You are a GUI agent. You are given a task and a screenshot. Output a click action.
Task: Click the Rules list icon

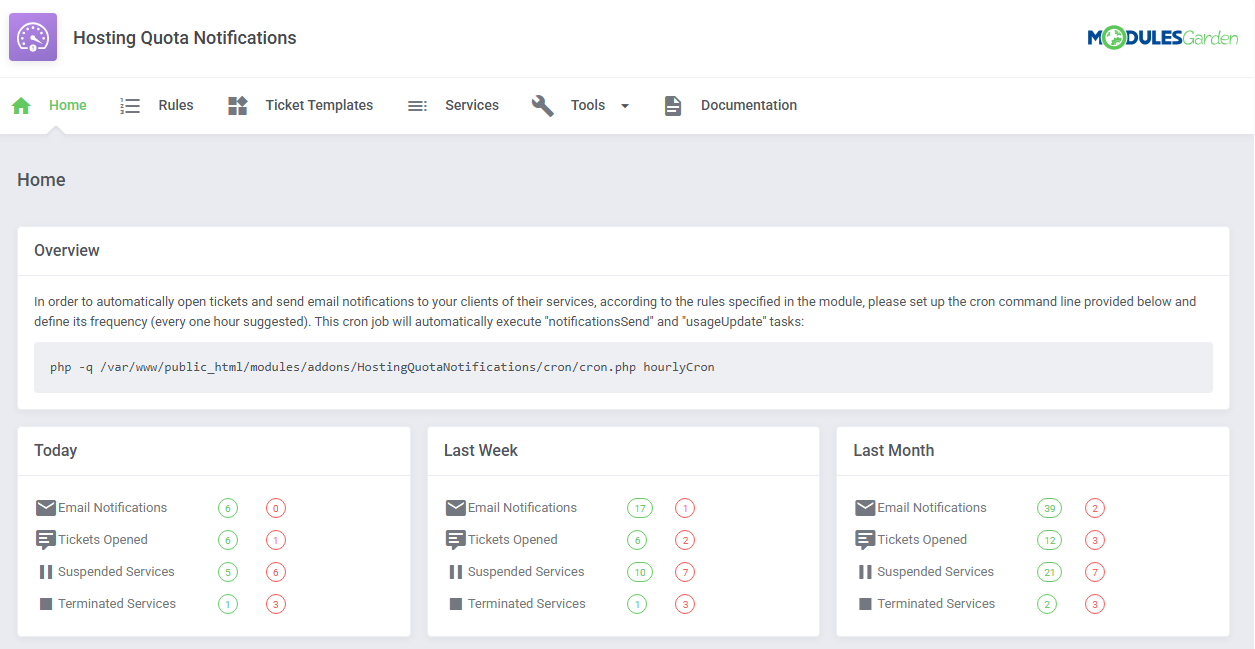click(x=130, y=104)
